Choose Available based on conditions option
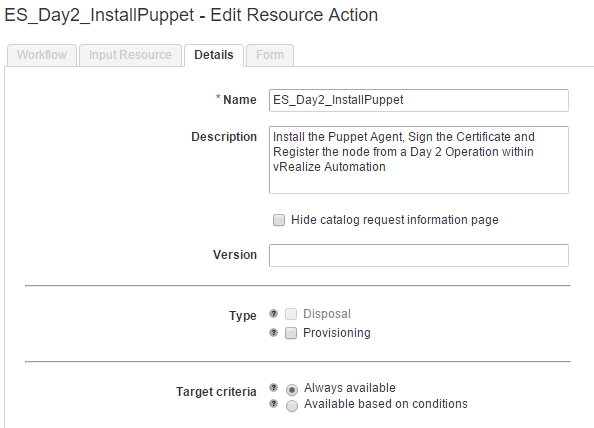The height and width of the screenshot is (428, 594). tap(292, 406)
